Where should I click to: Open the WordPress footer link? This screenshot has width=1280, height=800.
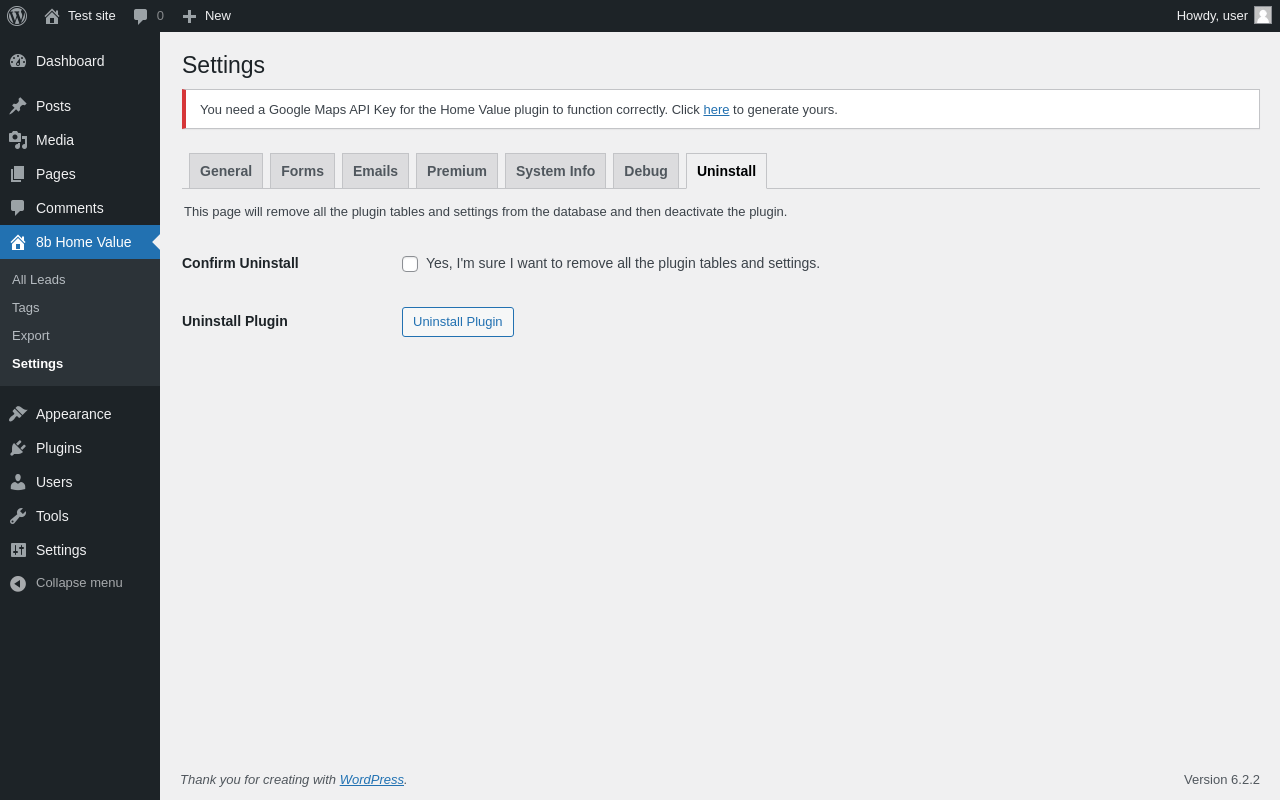[x=372, y=780]
